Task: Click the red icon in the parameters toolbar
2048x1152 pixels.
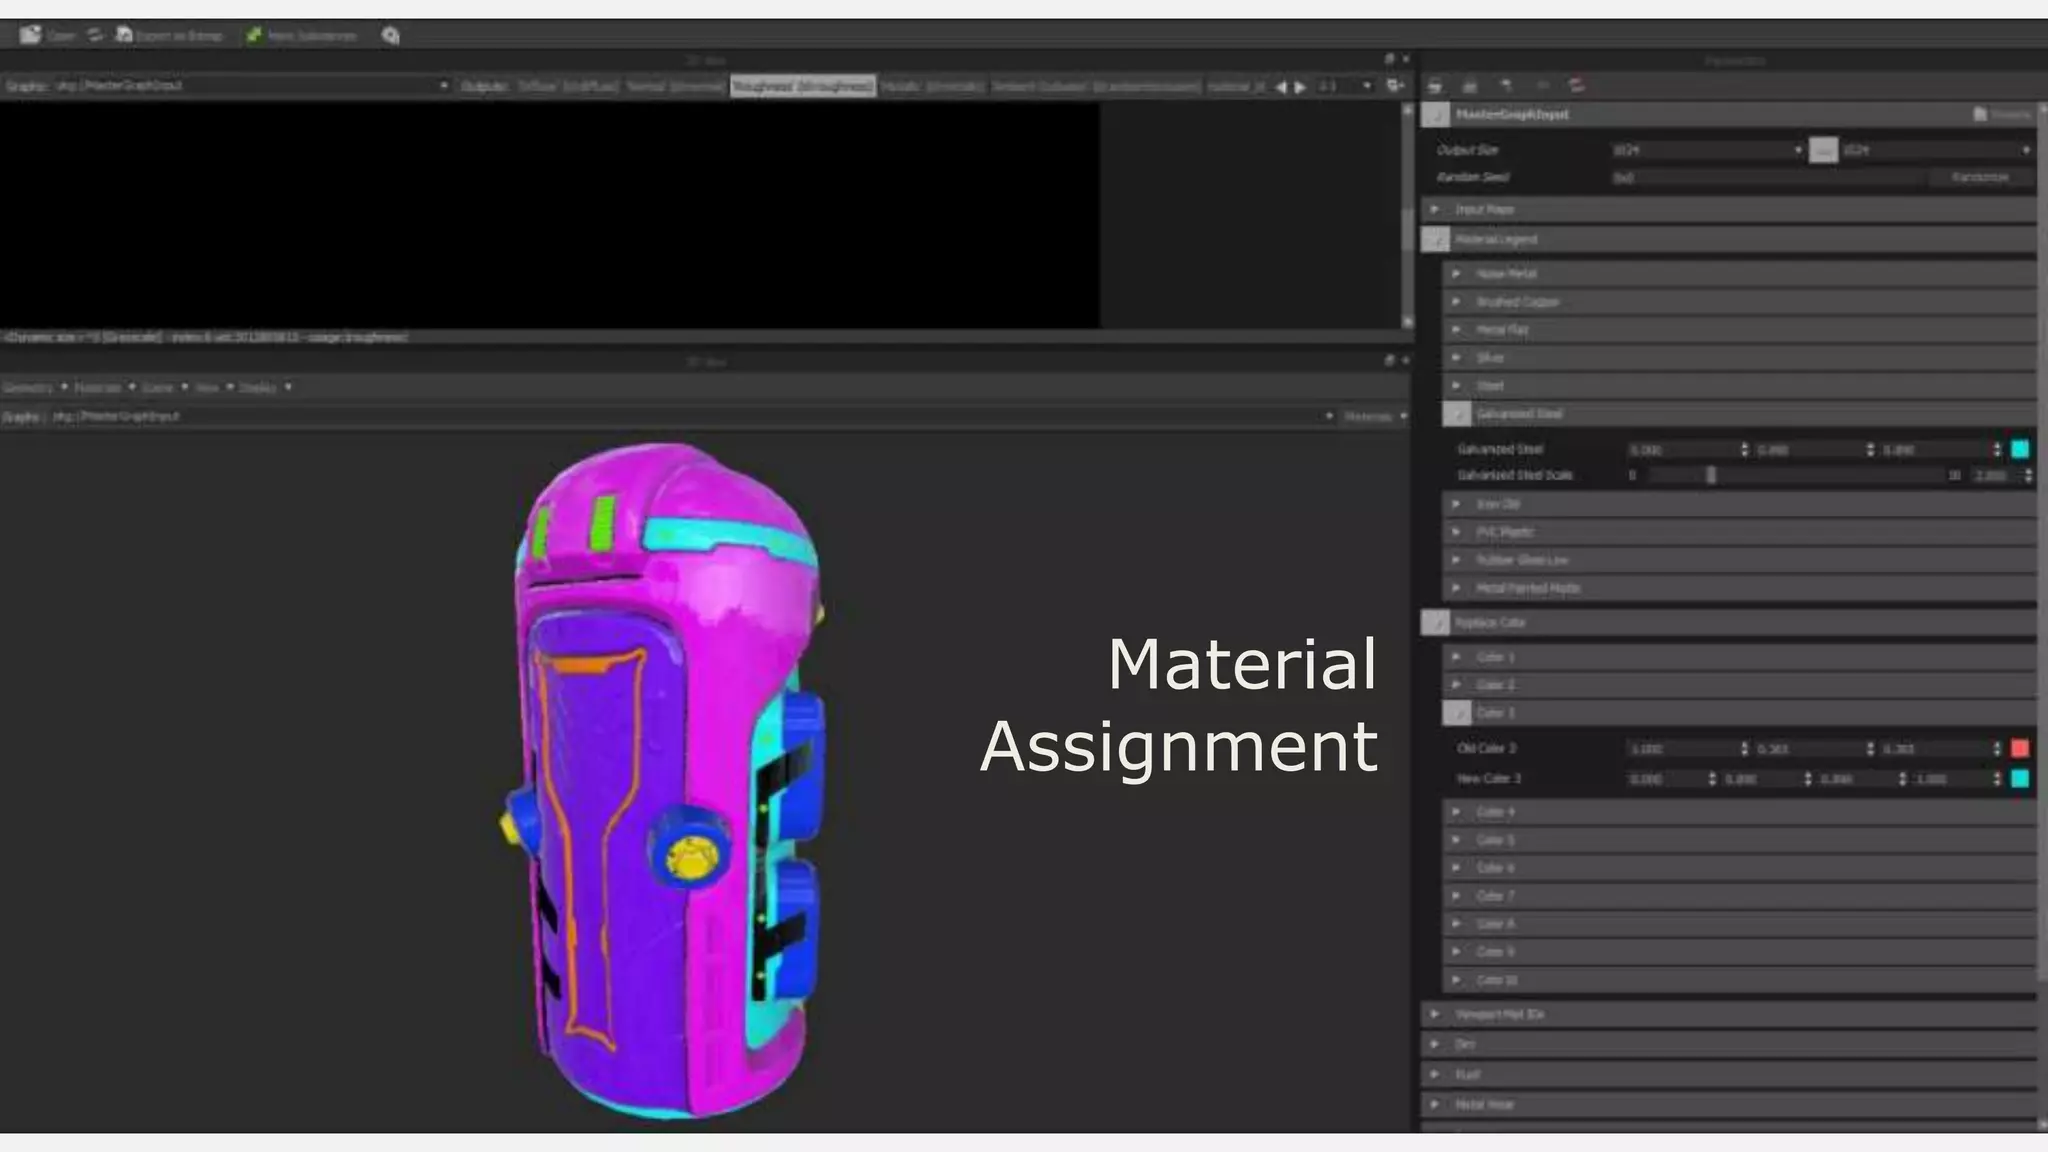Action: (x=1577, y=86)
